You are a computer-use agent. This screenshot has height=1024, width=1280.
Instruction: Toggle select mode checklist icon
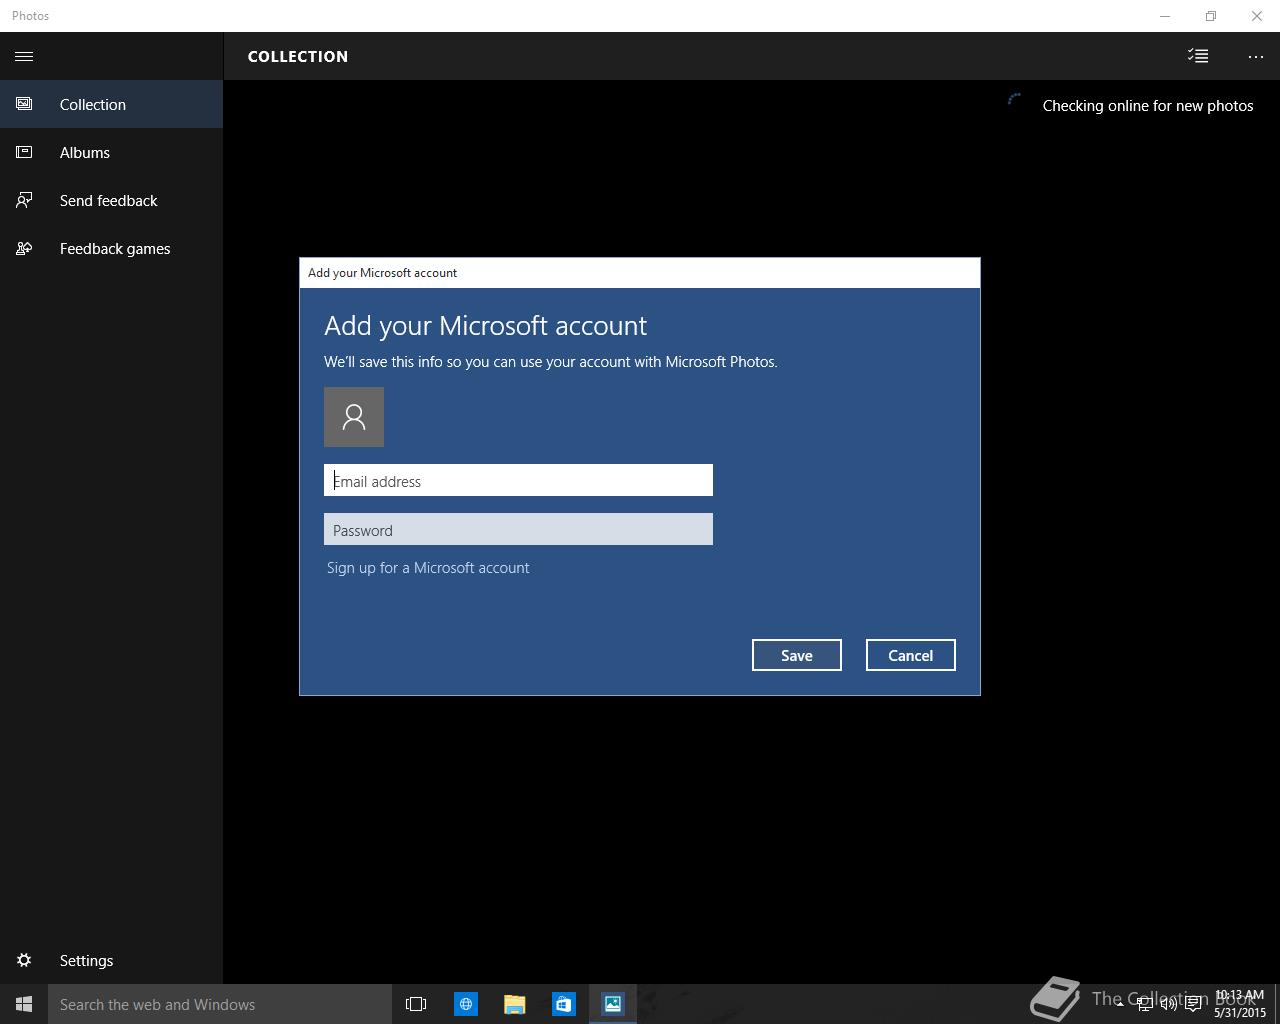point(1198,56)
